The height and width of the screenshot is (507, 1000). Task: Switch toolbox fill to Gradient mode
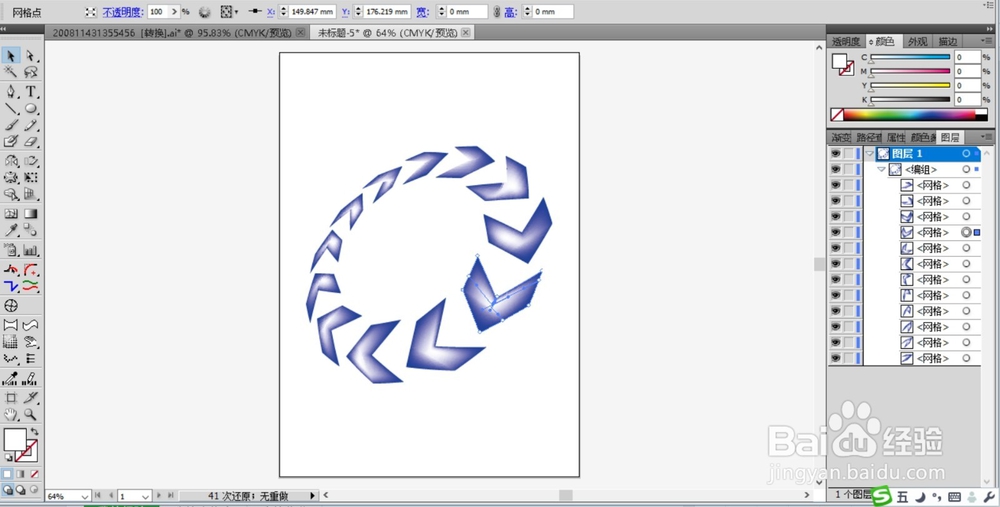(x=20, y=474)
